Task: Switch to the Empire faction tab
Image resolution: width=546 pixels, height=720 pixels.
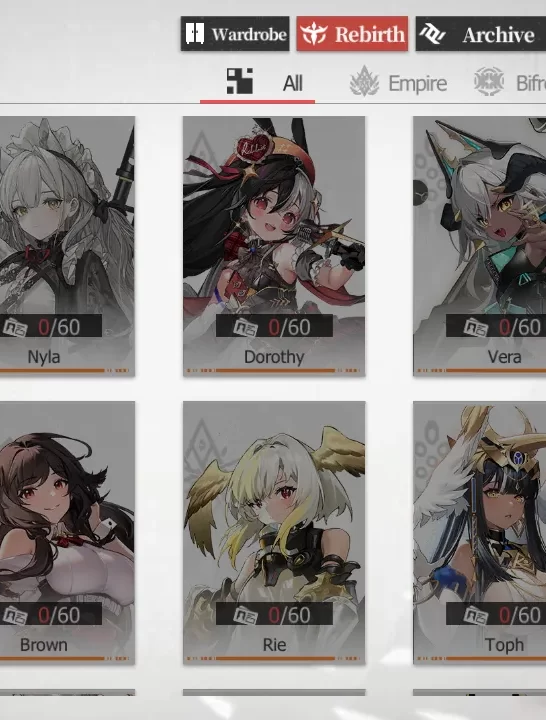Action: 398,83
